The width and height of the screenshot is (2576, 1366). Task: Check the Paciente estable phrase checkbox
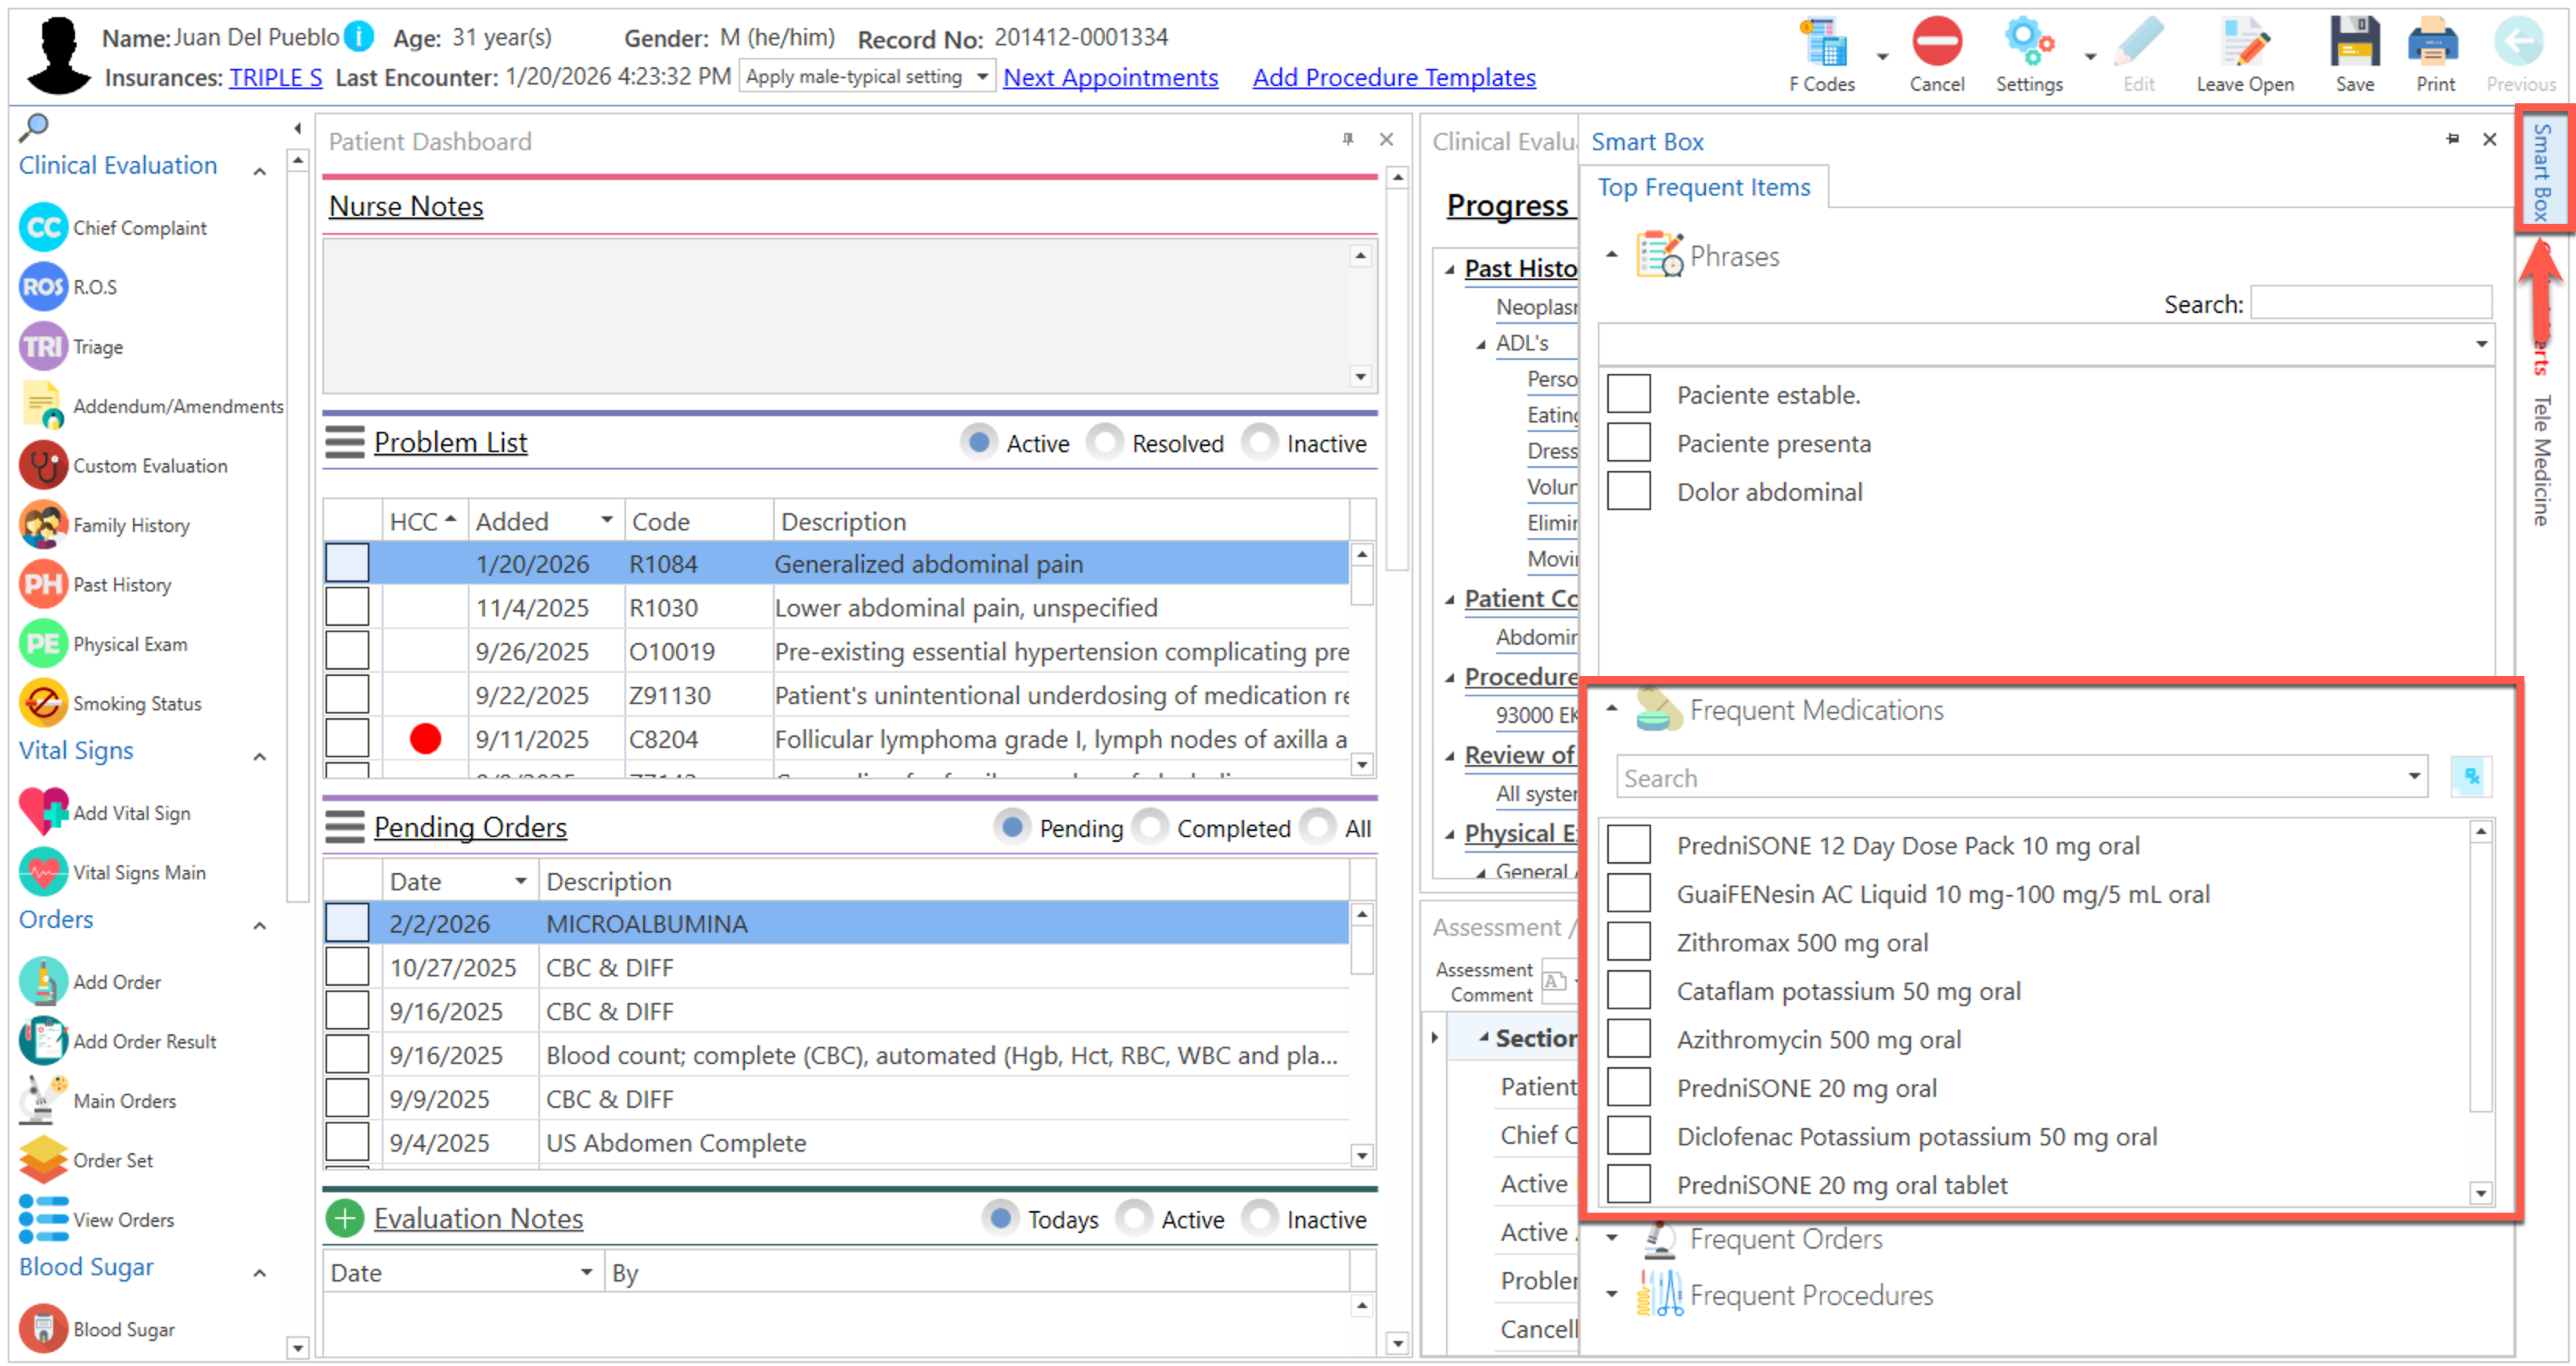pyautogui.click(x=1628, y=394)
